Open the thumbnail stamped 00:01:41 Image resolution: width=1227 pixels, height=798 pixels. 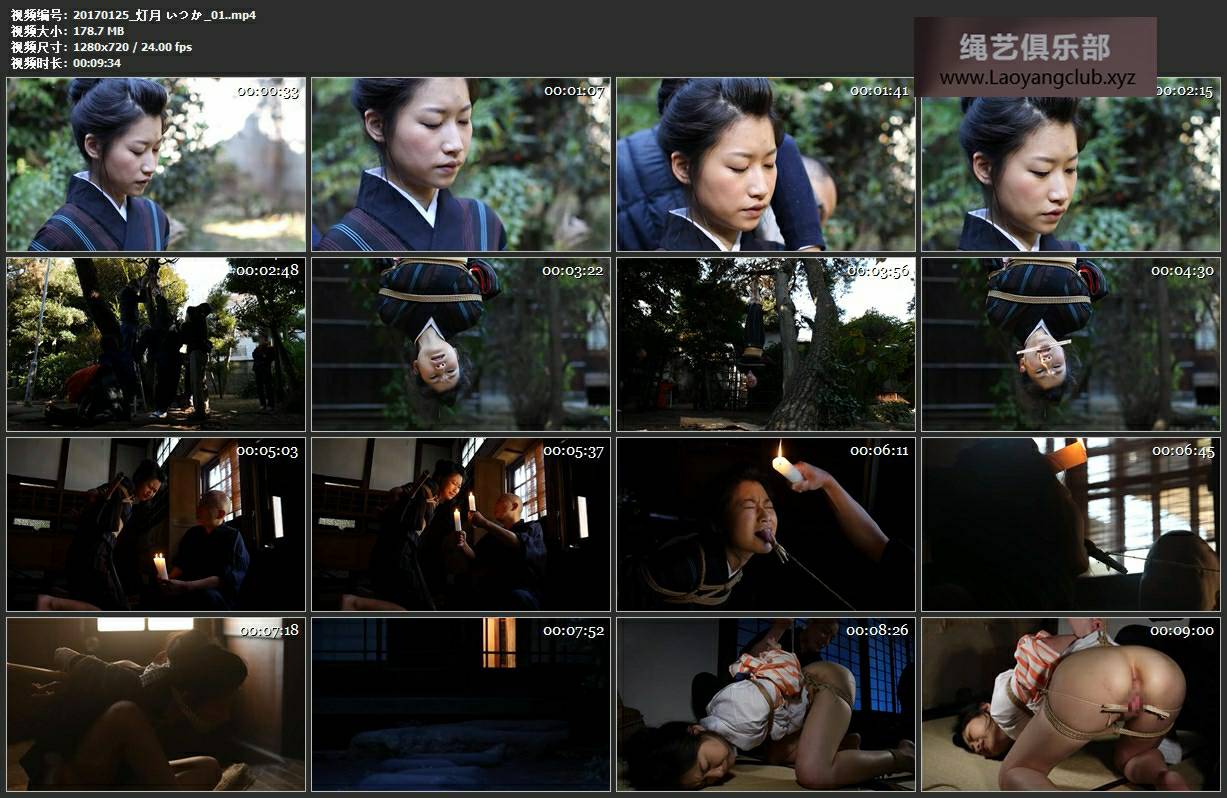pos(766,164)
